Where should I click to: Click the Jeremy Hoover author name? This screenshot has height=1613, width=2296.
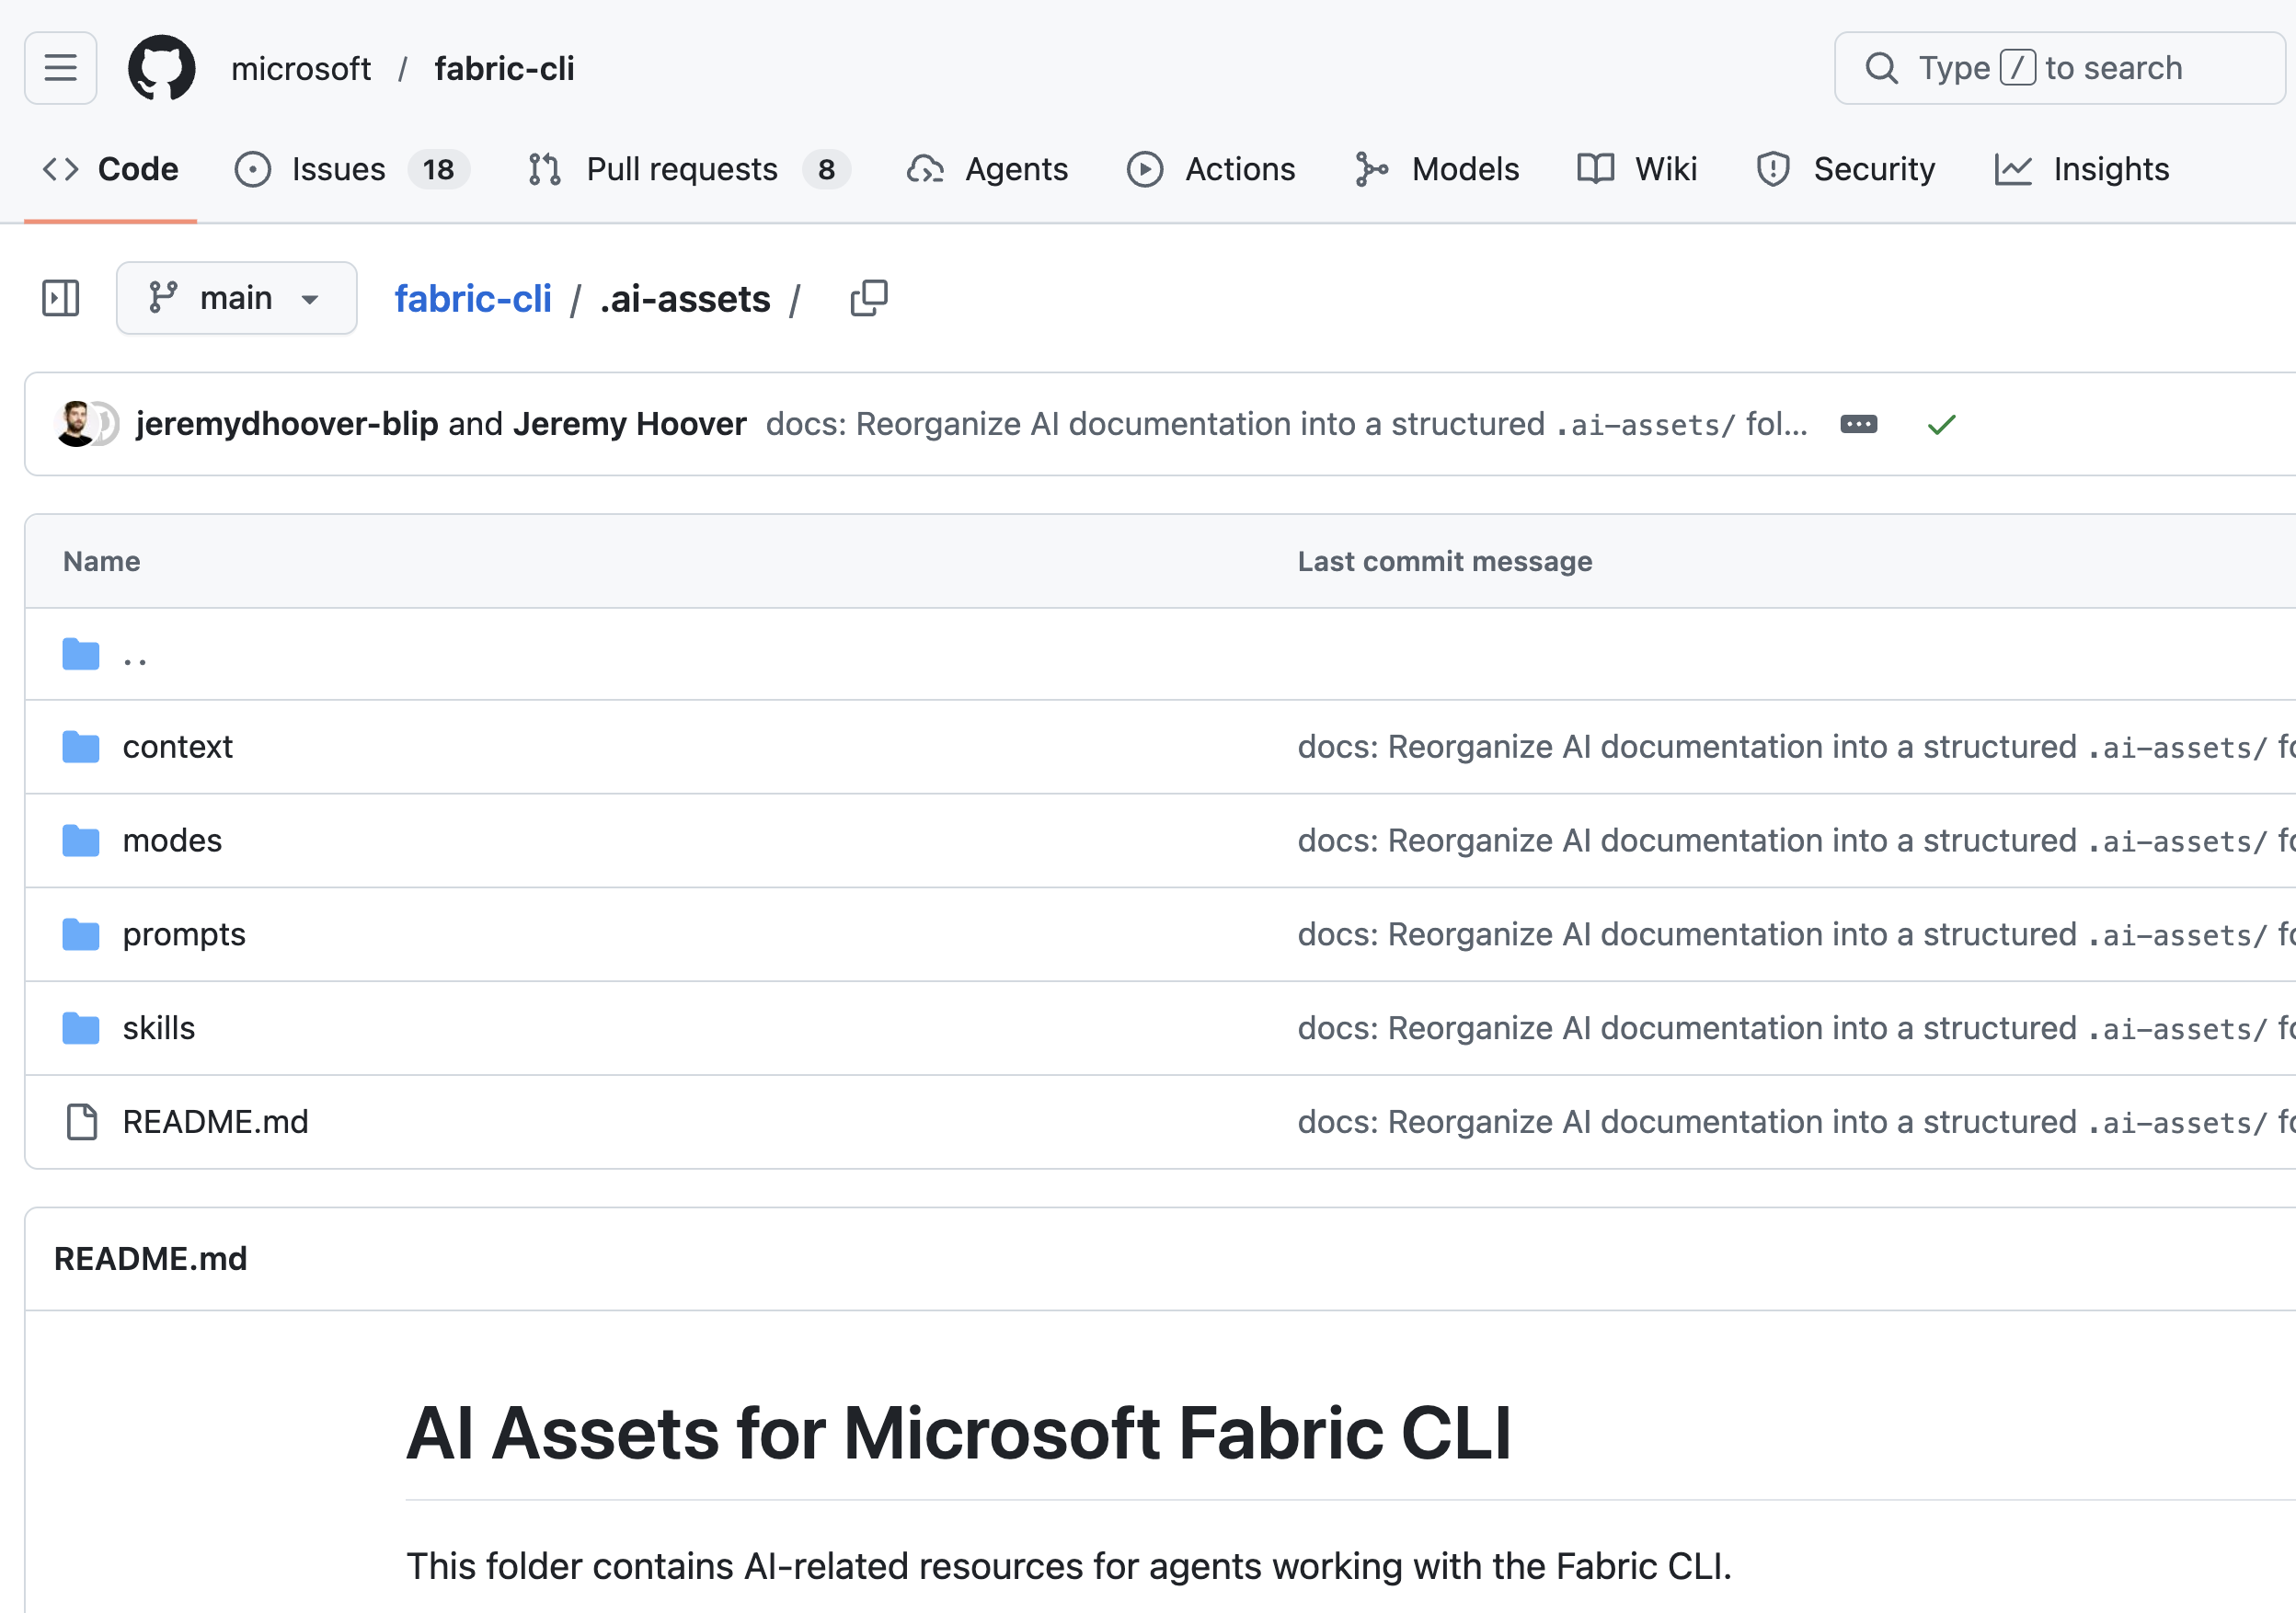(x=630, y=424)
